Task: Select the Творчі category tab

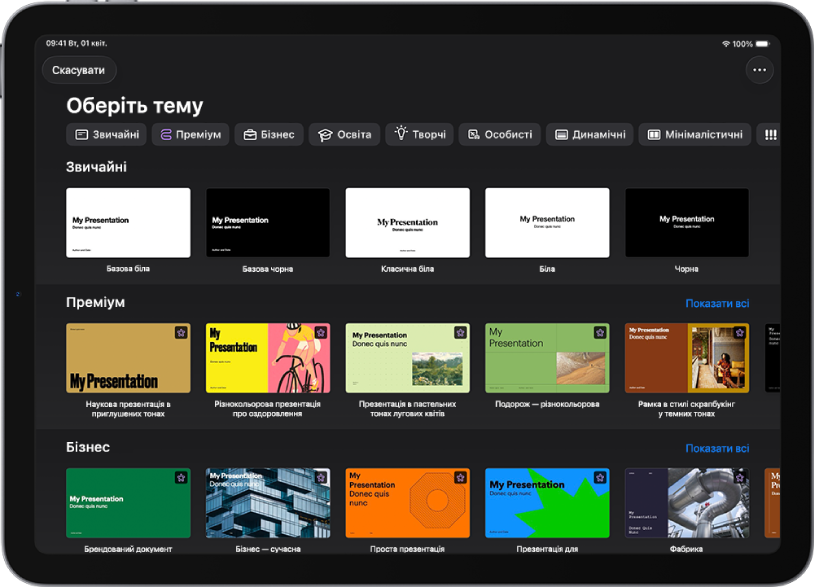Action: coord(419,135)
